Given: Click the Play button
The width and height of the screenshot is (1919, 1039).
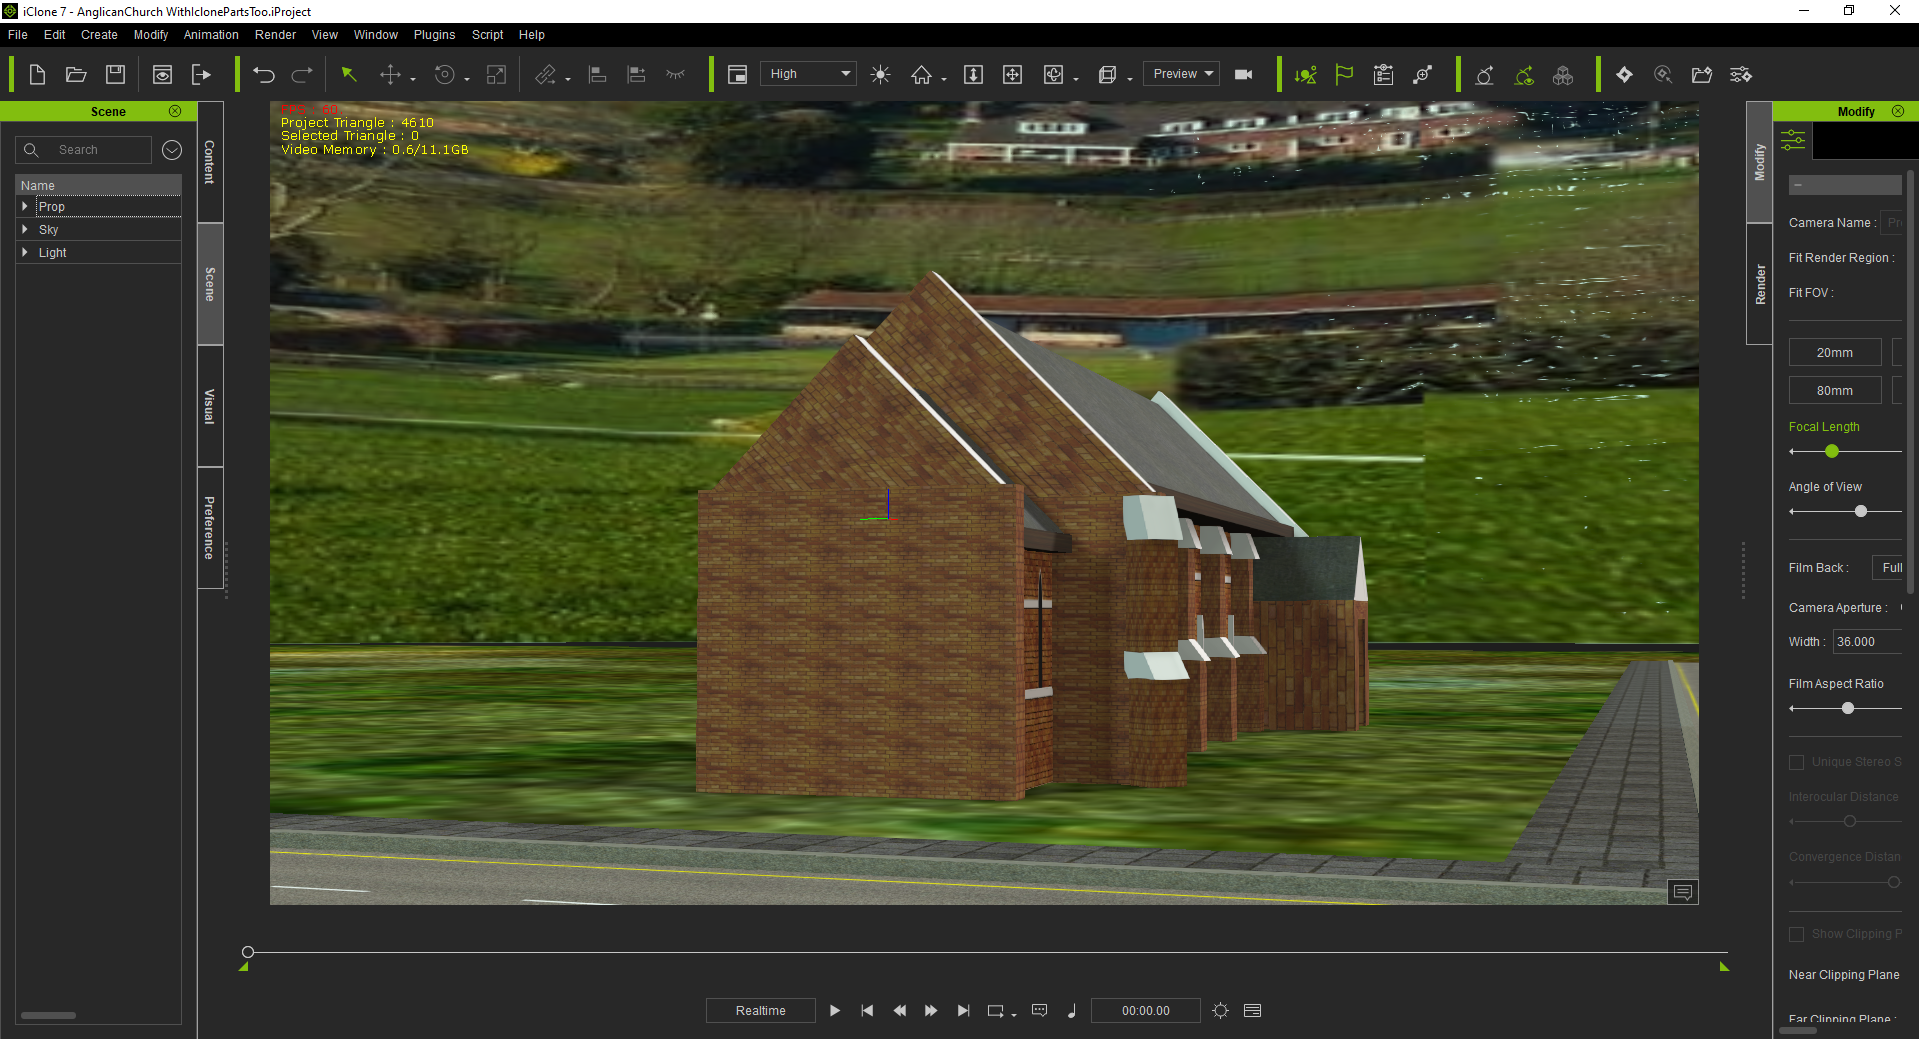Looking at the screenshot, I should coord(835,1011).
